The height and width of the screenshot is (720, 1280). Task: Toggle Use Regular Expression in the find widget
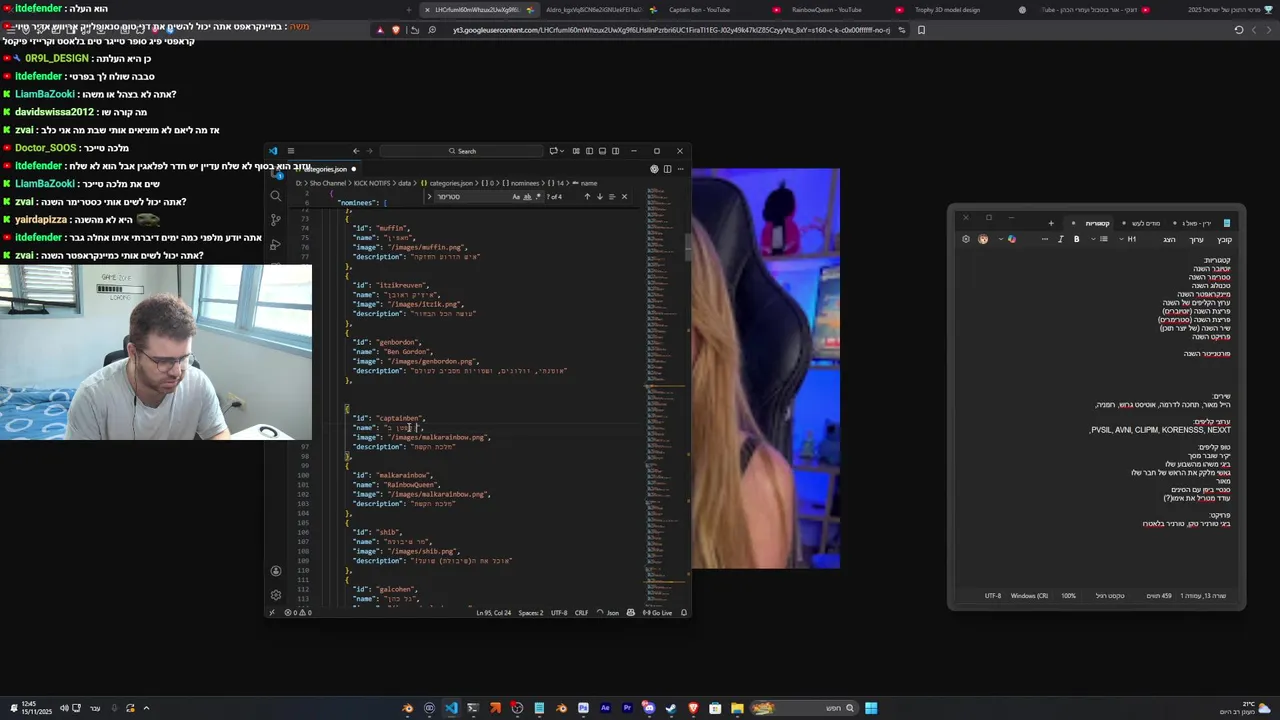click(539, 197)
